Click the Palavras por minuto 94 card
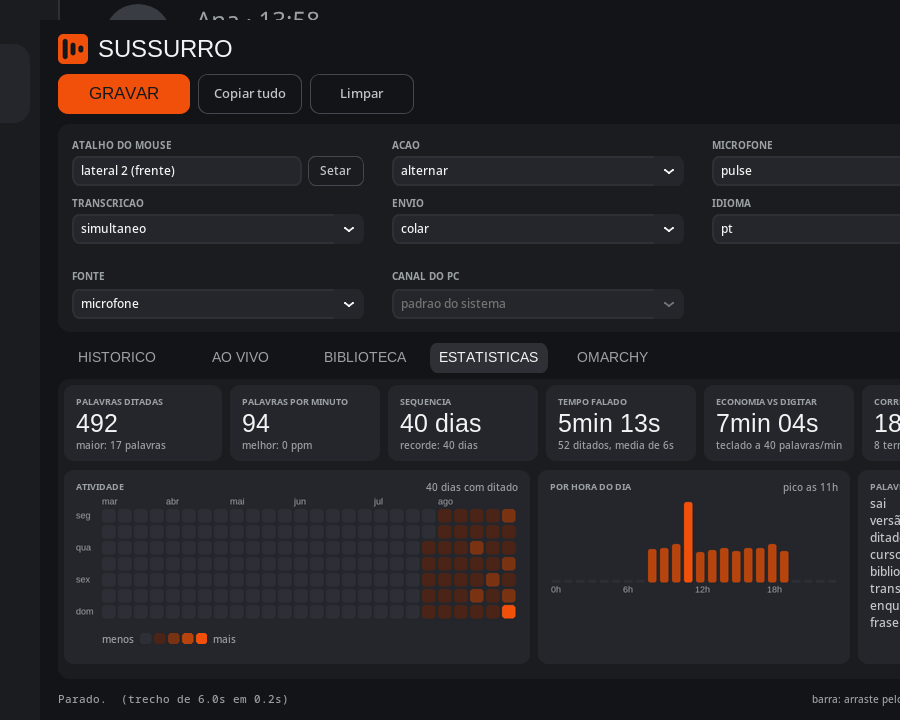 [305, 423]
